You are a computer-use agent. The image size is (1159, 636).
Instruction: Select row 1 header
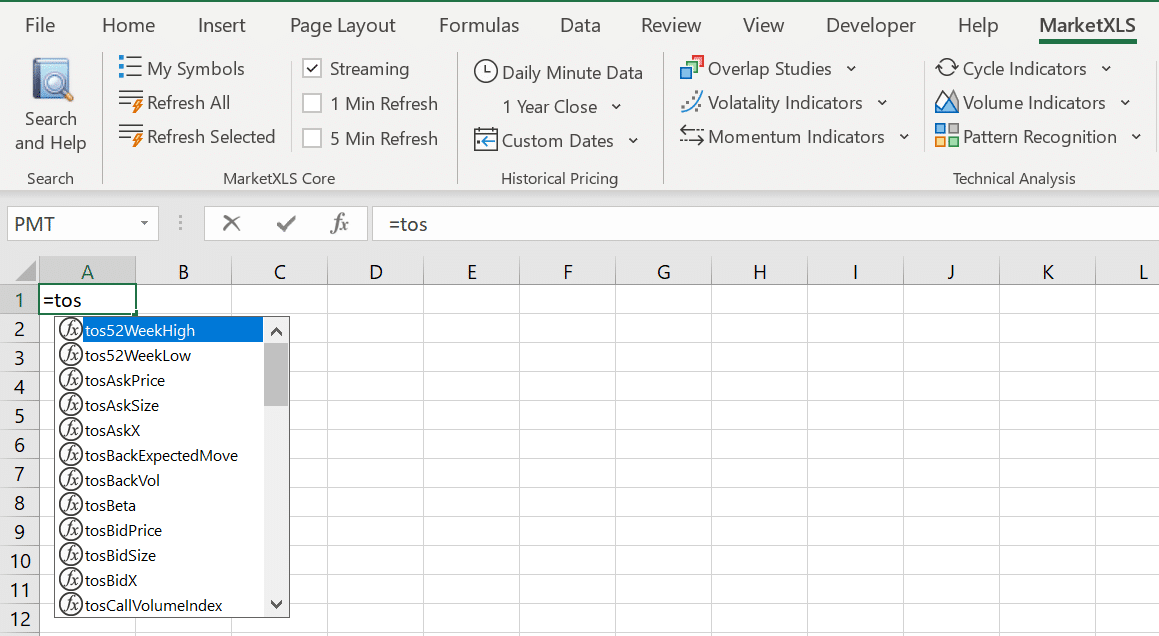(19, 300)
